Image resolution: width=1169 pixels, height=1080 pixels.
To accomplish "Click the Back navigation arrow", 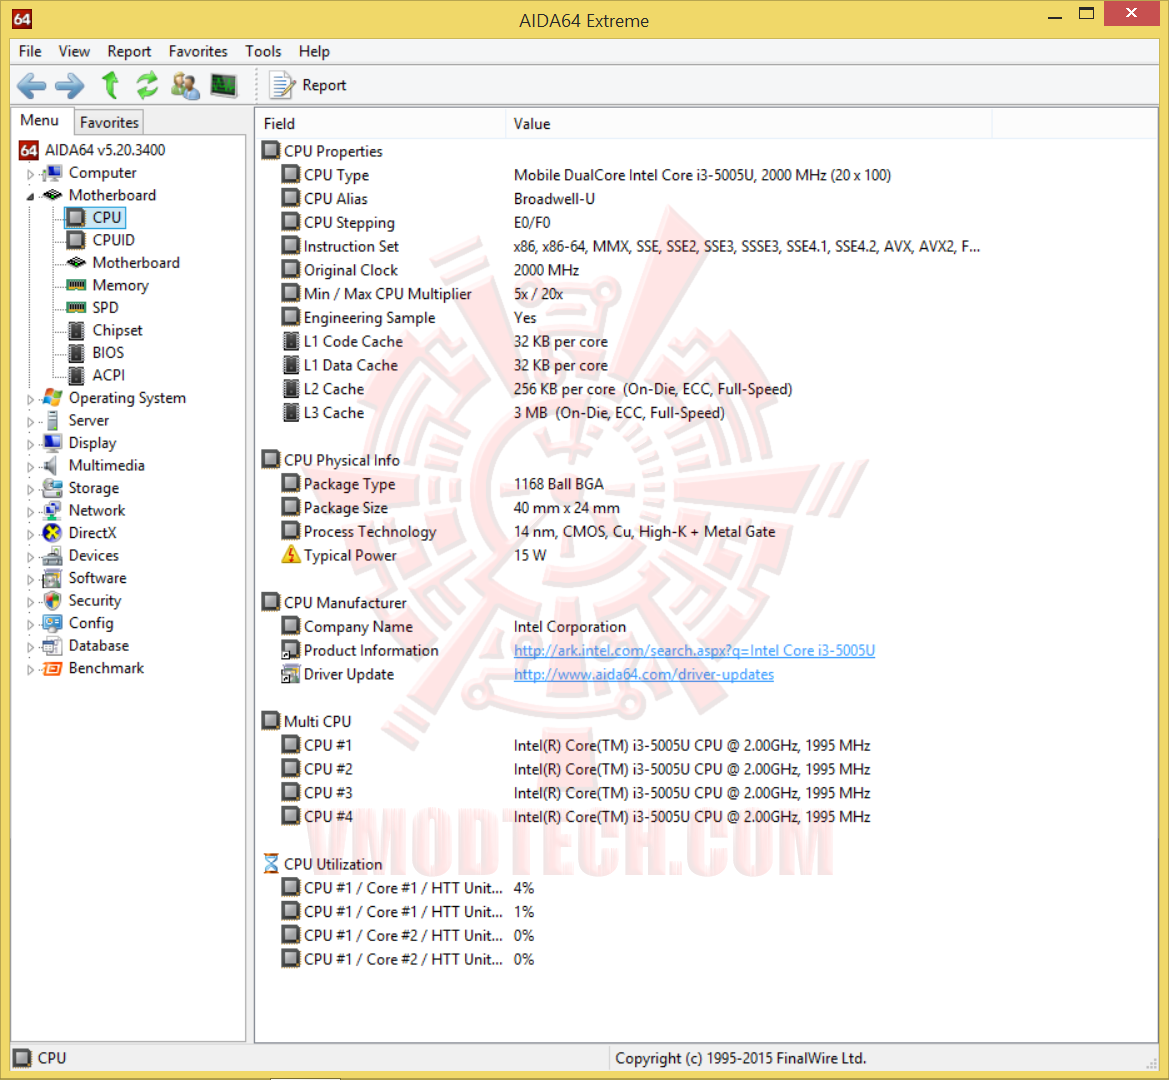I will 31,86.
